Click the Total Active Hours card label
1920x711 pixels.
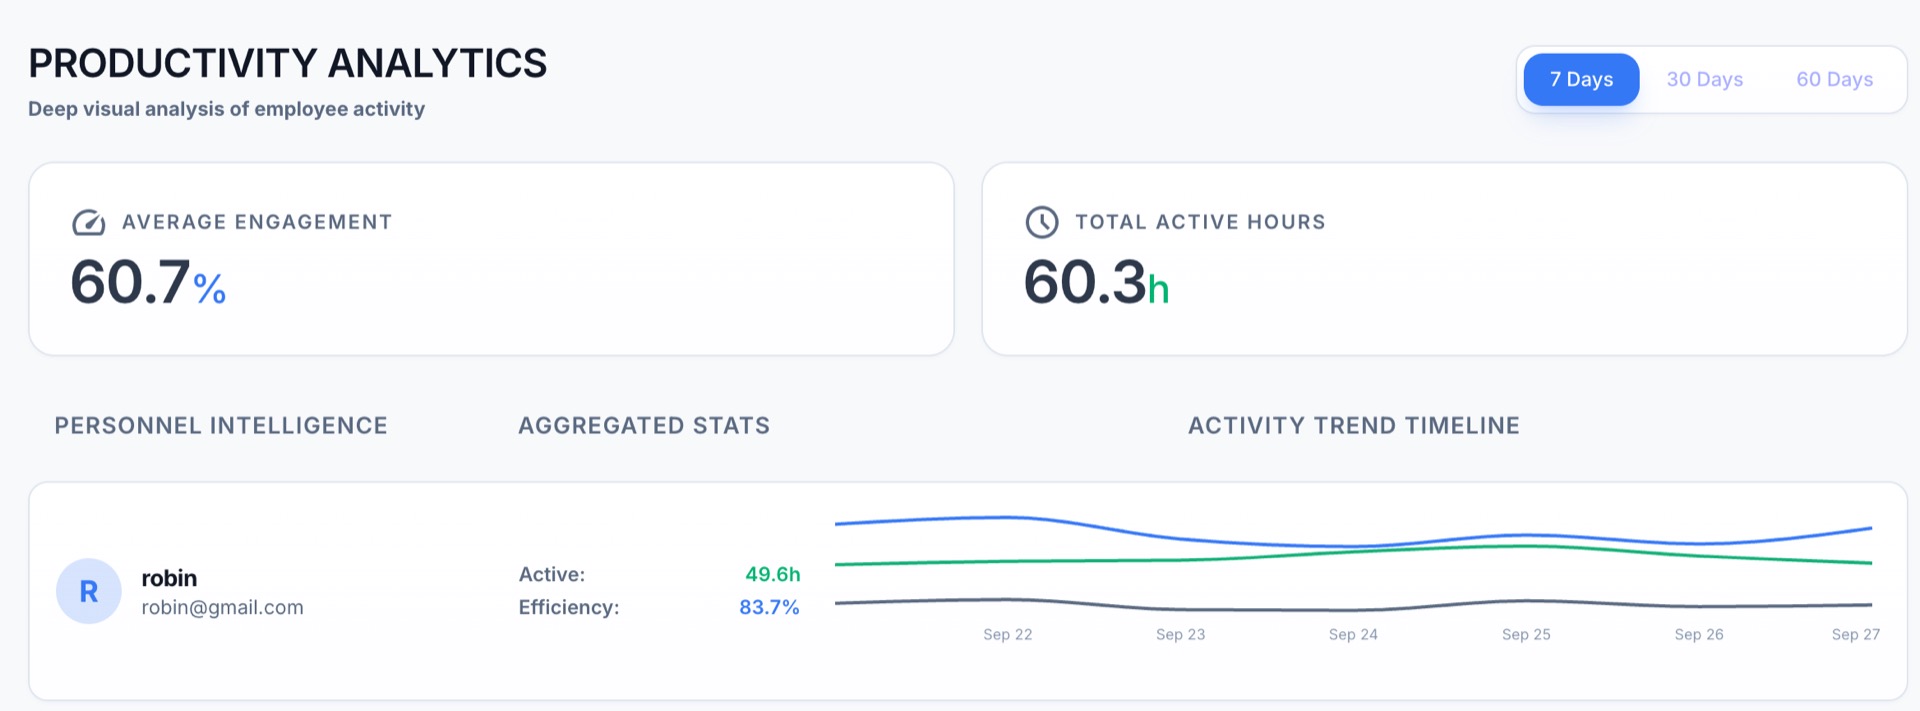click(1200, 222)
